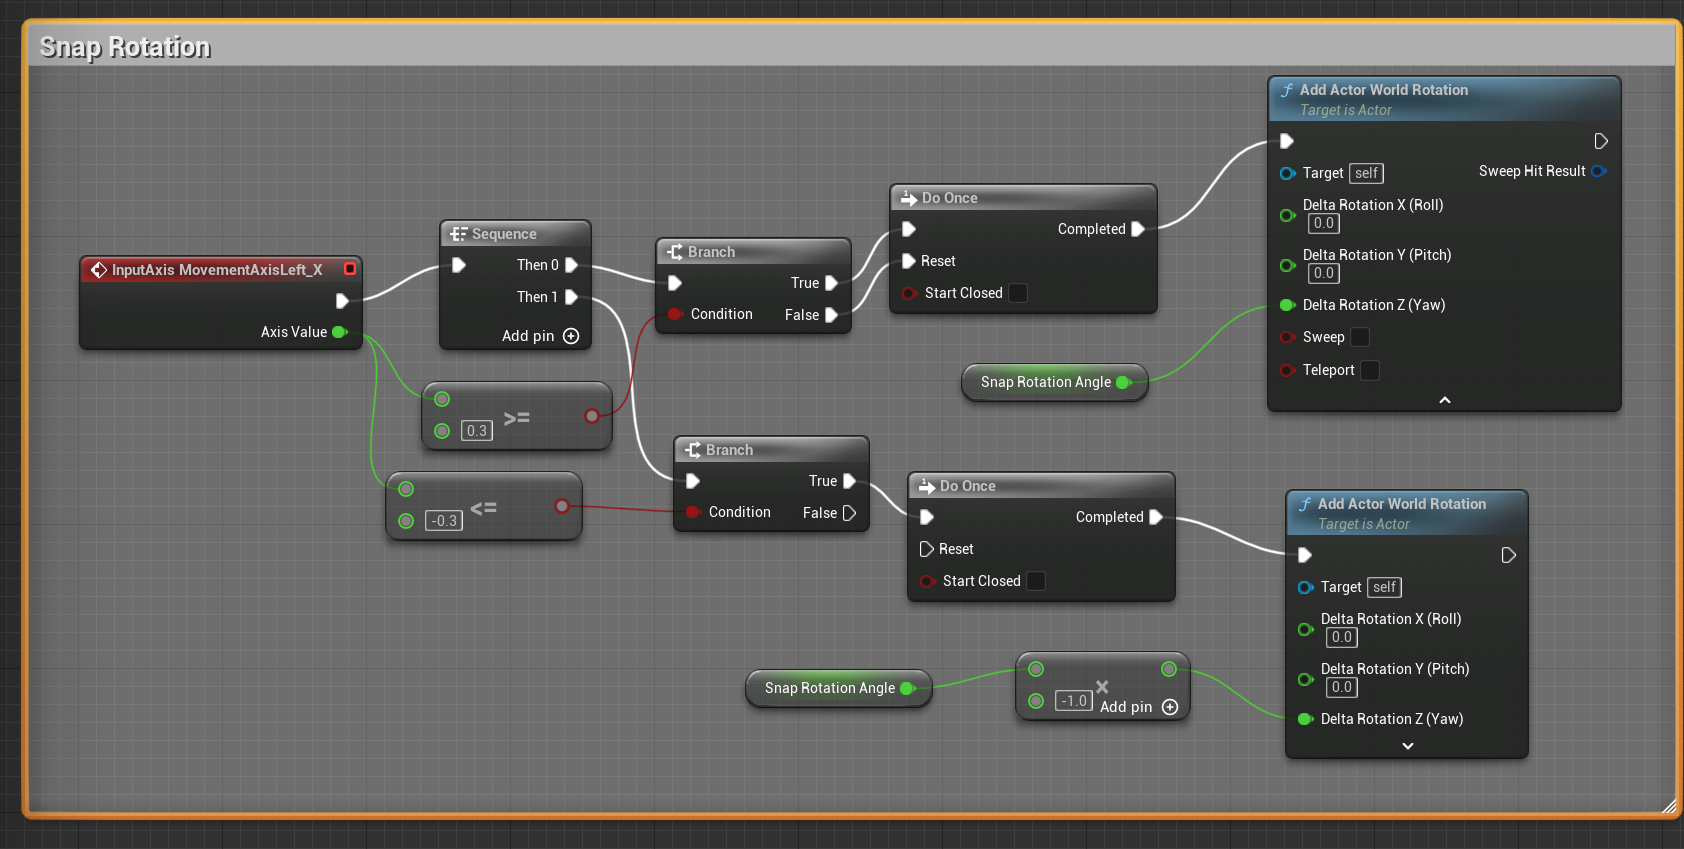
Task: Click the multiply node's top input pin
Action: [x=1036, y=669]
